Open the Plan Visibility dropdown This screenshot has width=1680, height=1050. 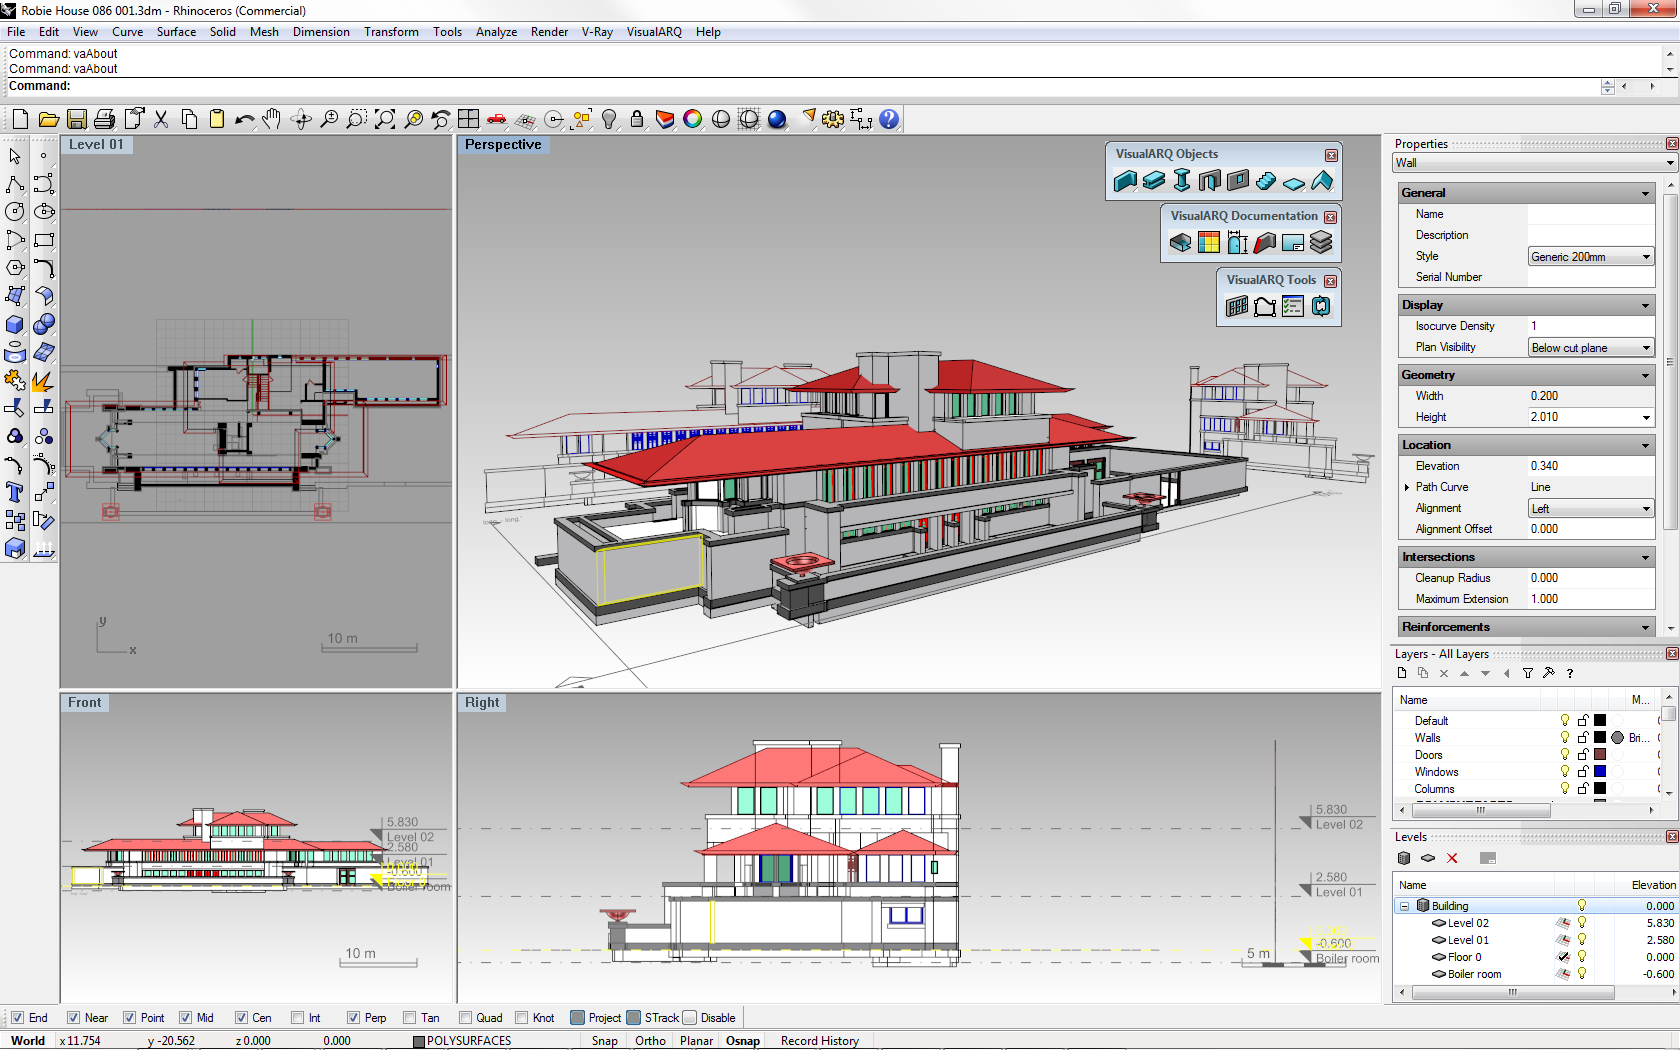point(1591,348)
